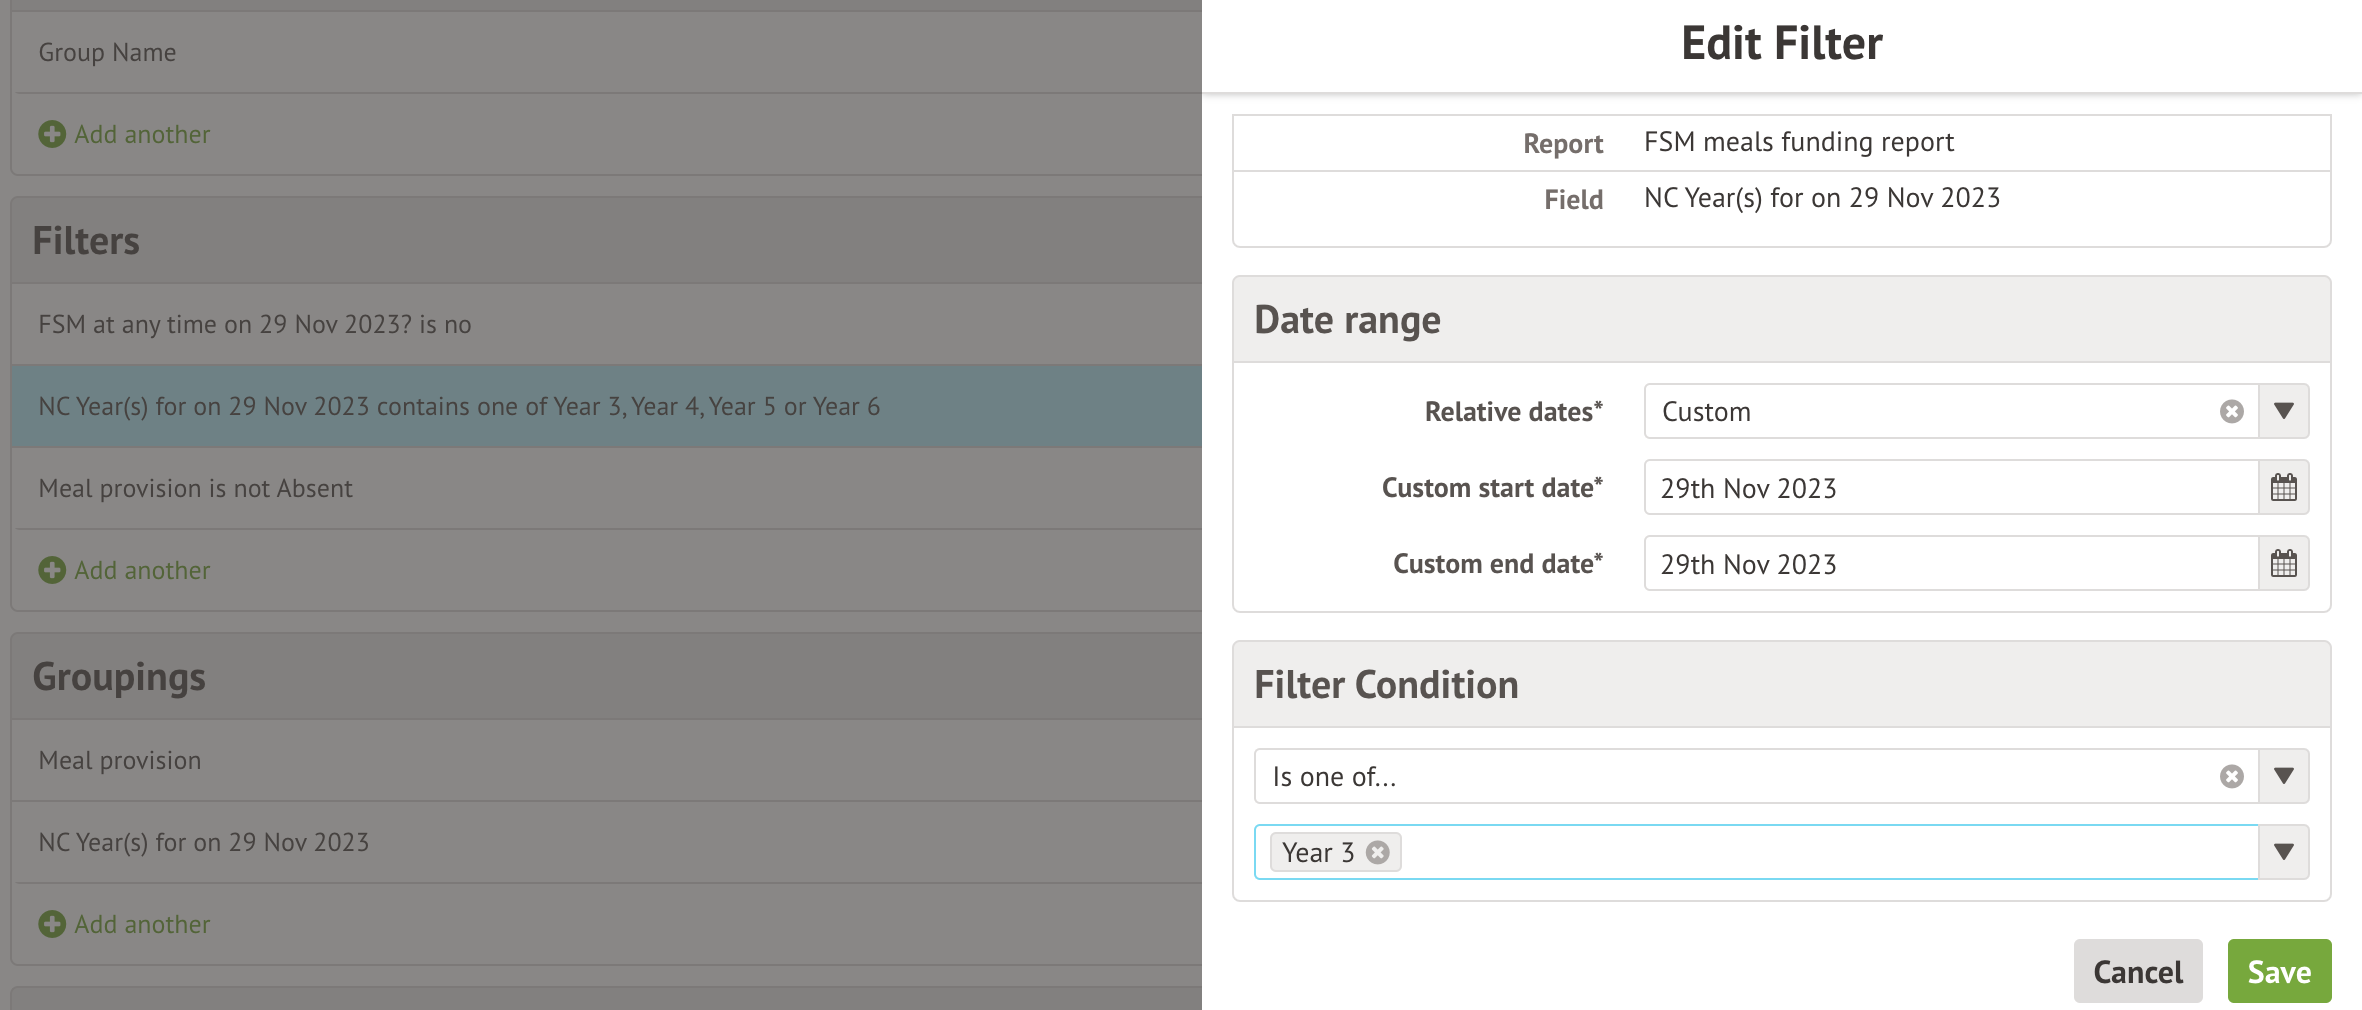
Task: Select the FSM at any time filter row
Action: point(254,323)
